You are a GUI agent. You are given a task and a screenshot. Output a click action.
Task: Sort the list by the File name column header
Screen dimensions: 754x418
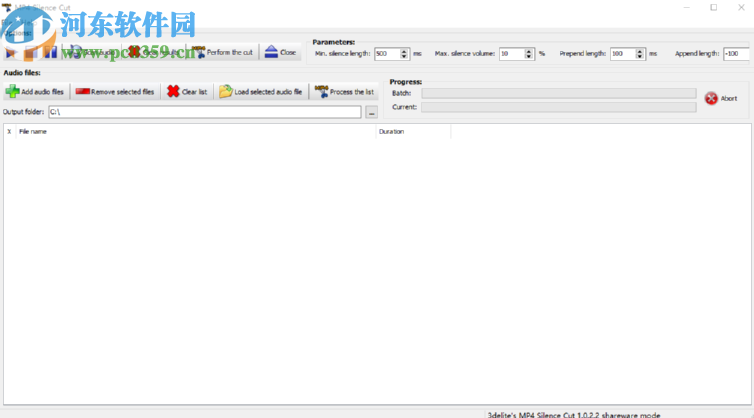point(196,131)
